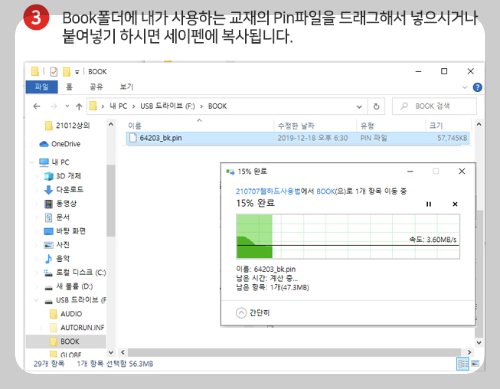Sort by the 이름 column header
This screenshot has height=389, width=500.
coord(134,126)
